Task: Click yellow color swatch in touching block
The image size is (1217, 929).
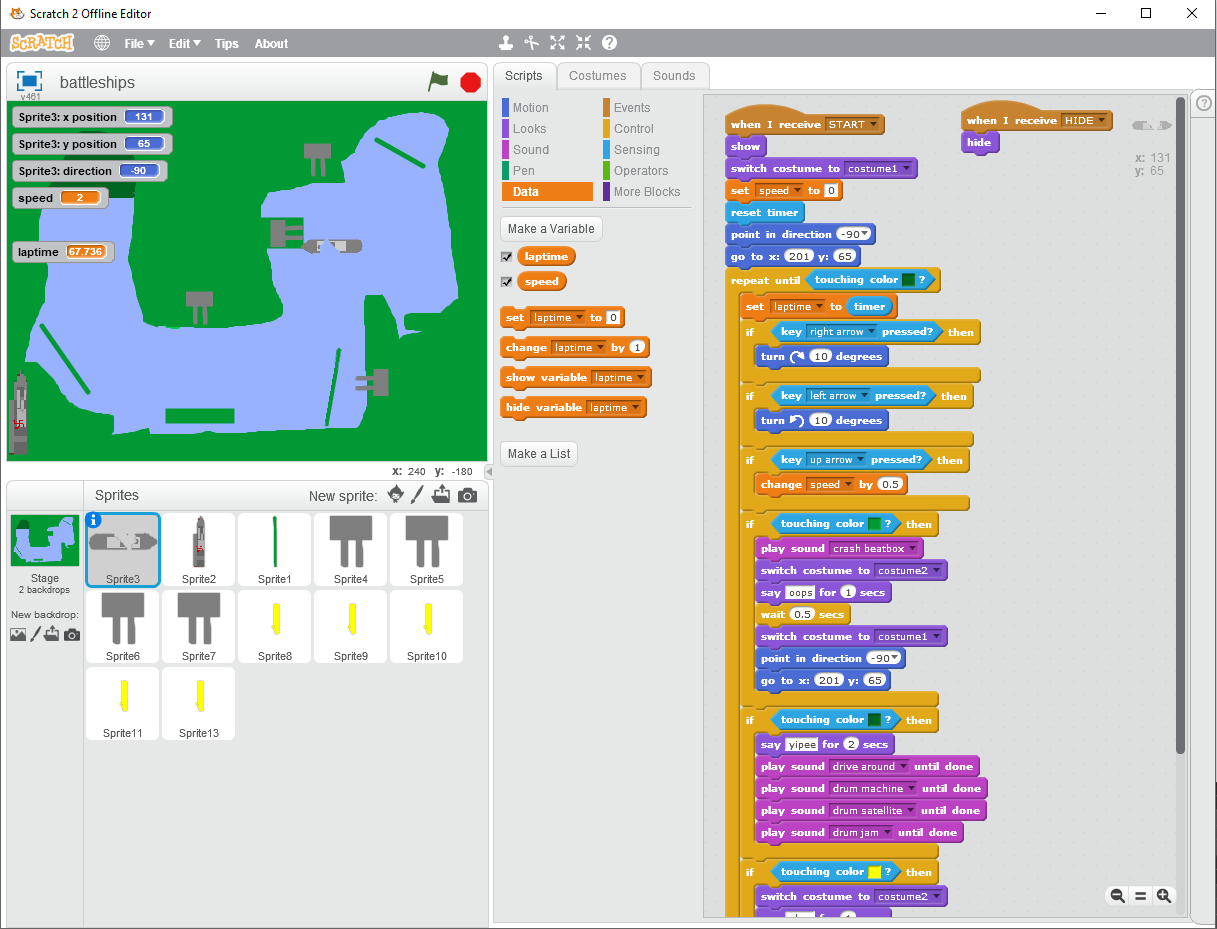Action: pos(874,872)
